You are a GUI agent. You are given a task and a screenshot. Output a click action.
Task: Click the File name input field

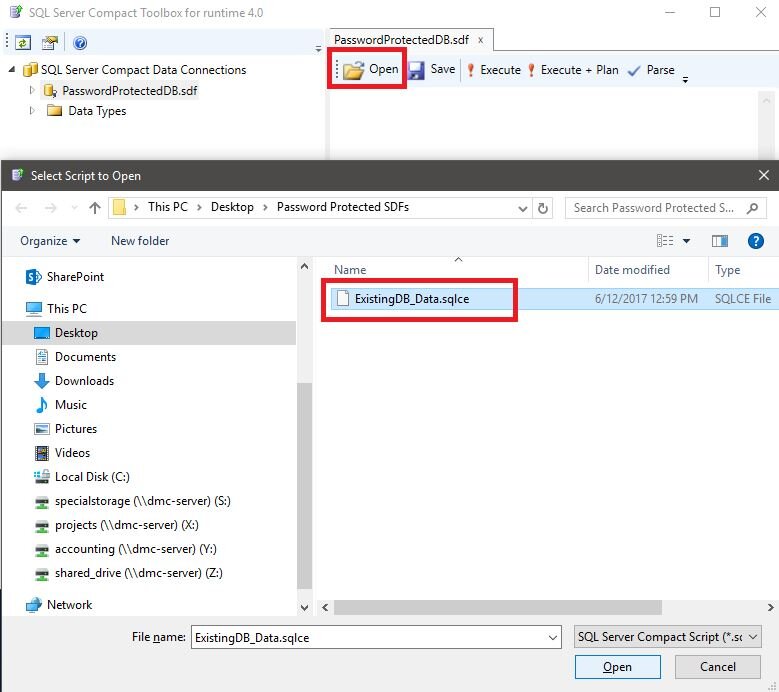pyautogui.click(x=369, y=637)
